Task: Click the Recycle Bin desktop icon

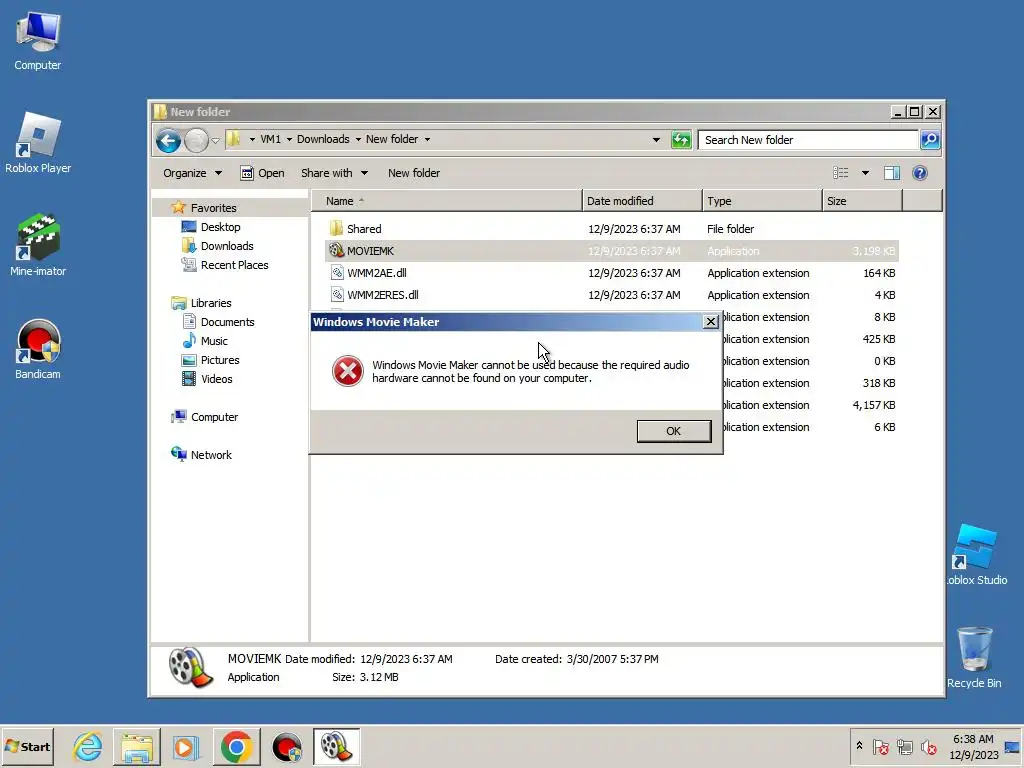Action: pyautogui.click(x=974, y=658)
